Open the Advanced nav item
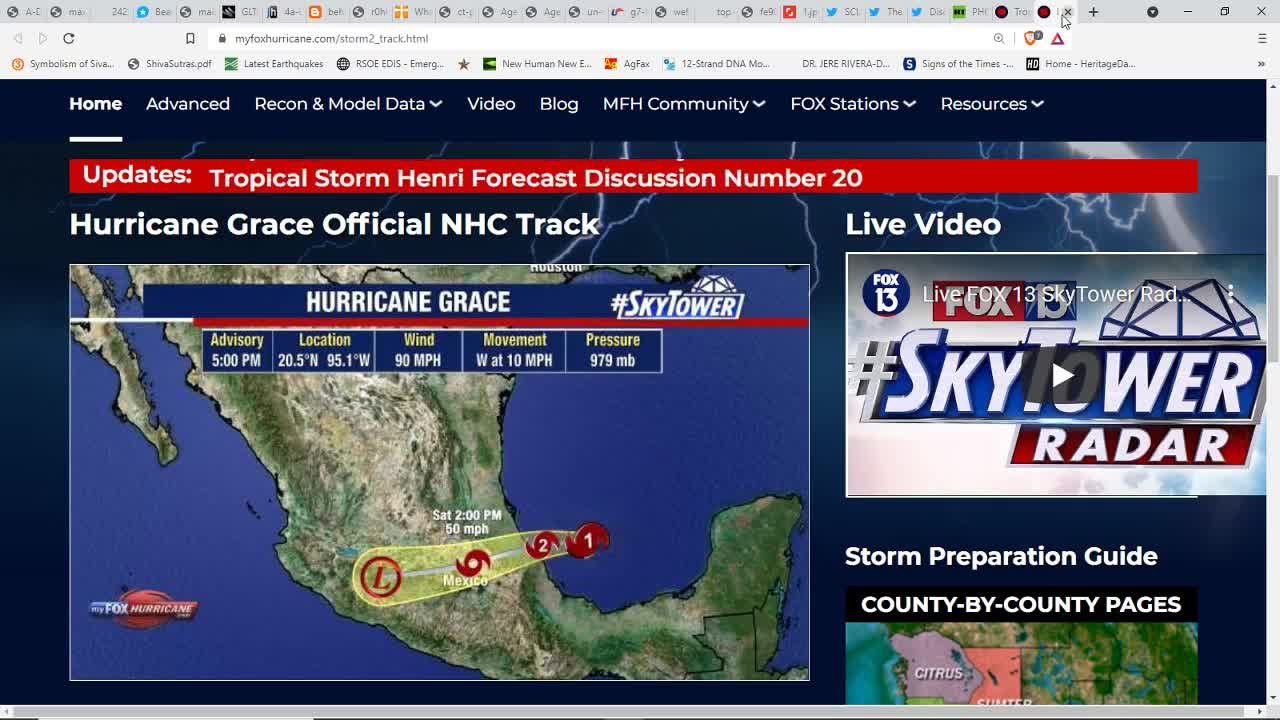The height and width of the screenshot is (720, 1280). 188,104
